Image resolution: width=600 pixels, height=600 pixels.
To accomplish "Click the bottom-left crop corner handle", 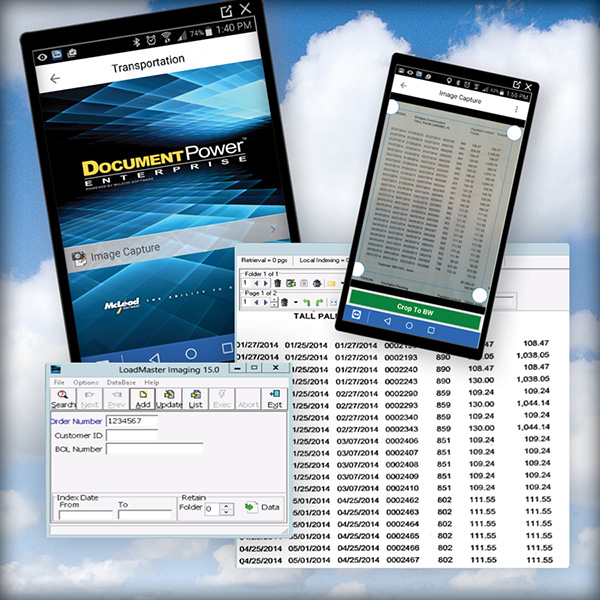I will click(357, 269).
